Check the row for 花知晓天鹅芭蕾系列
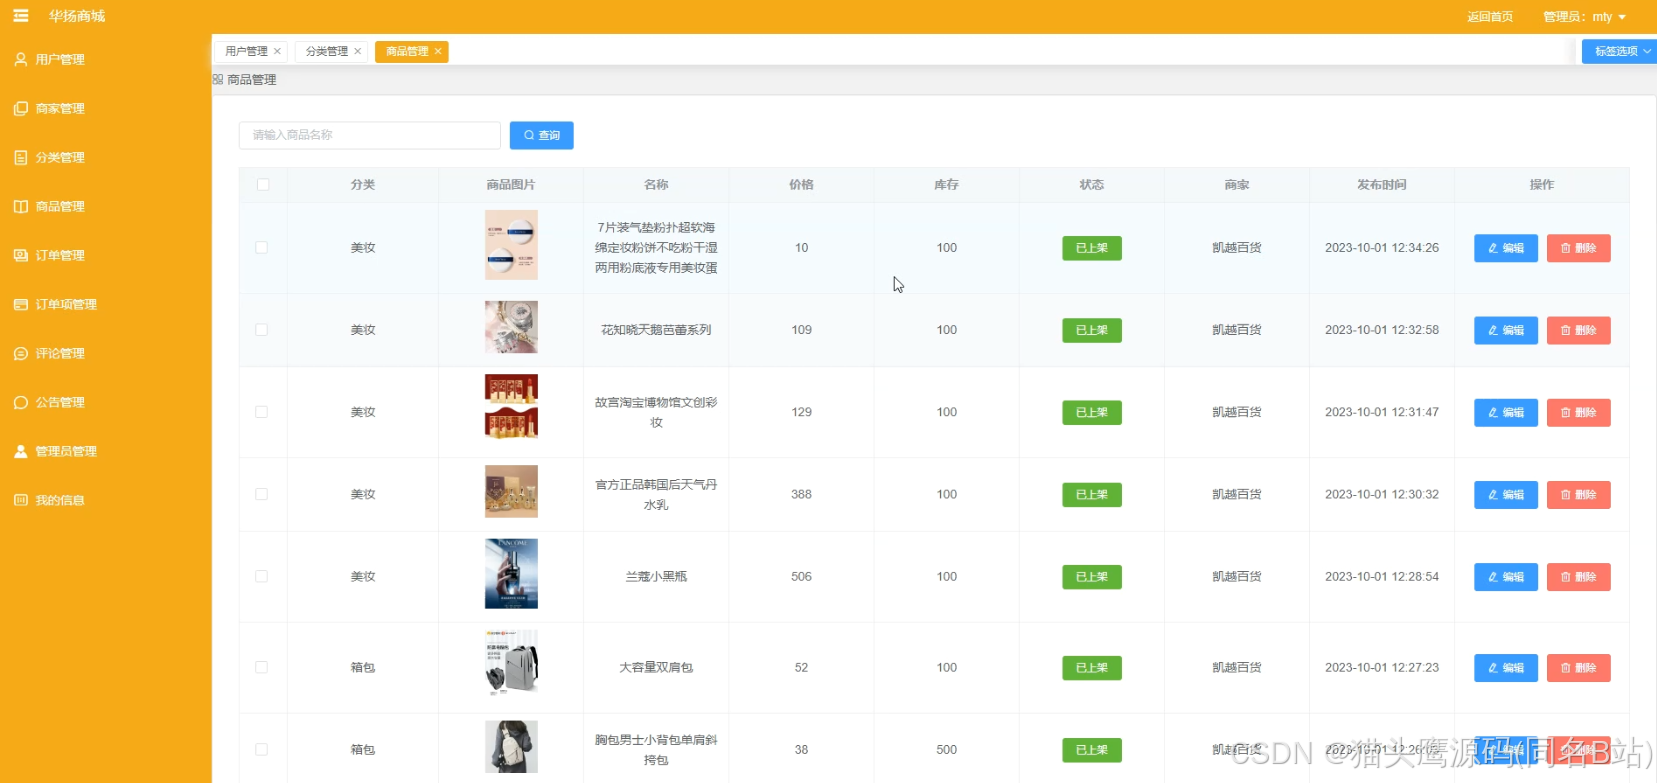This screenshot has height=783, width=1657. coord(261,329)
